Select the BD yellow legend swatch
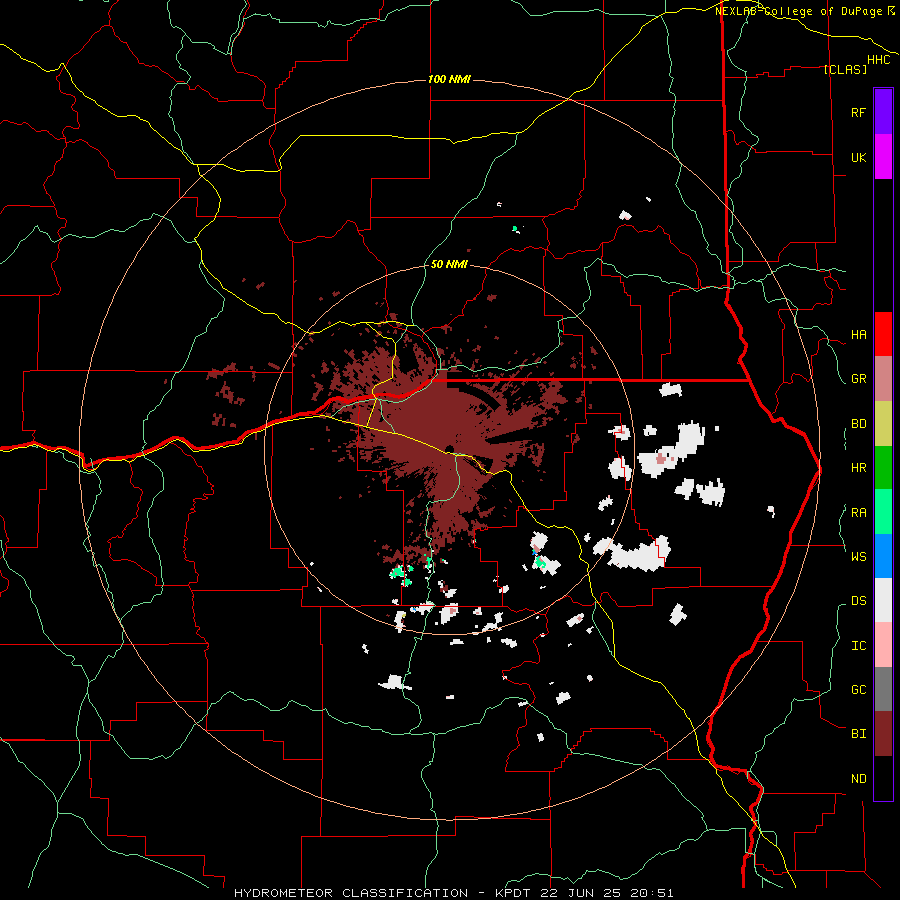Image resolution: width=900 pixels, height=900 pixels. click(x=883, y=424)
